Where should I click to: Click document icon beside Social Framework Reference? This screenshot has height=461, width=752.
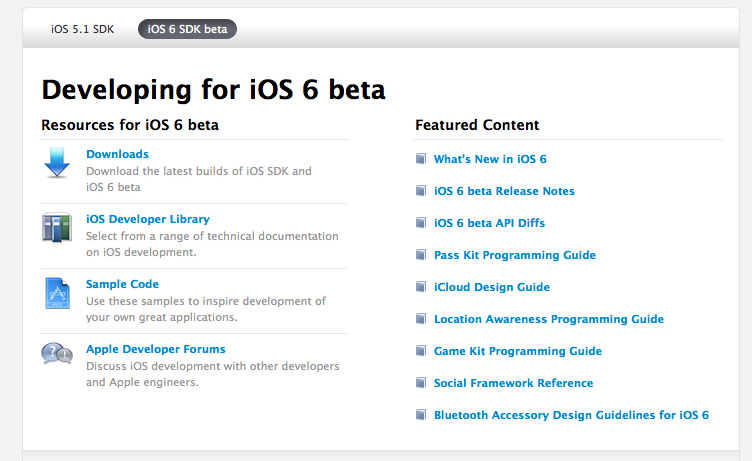(421, 383)
